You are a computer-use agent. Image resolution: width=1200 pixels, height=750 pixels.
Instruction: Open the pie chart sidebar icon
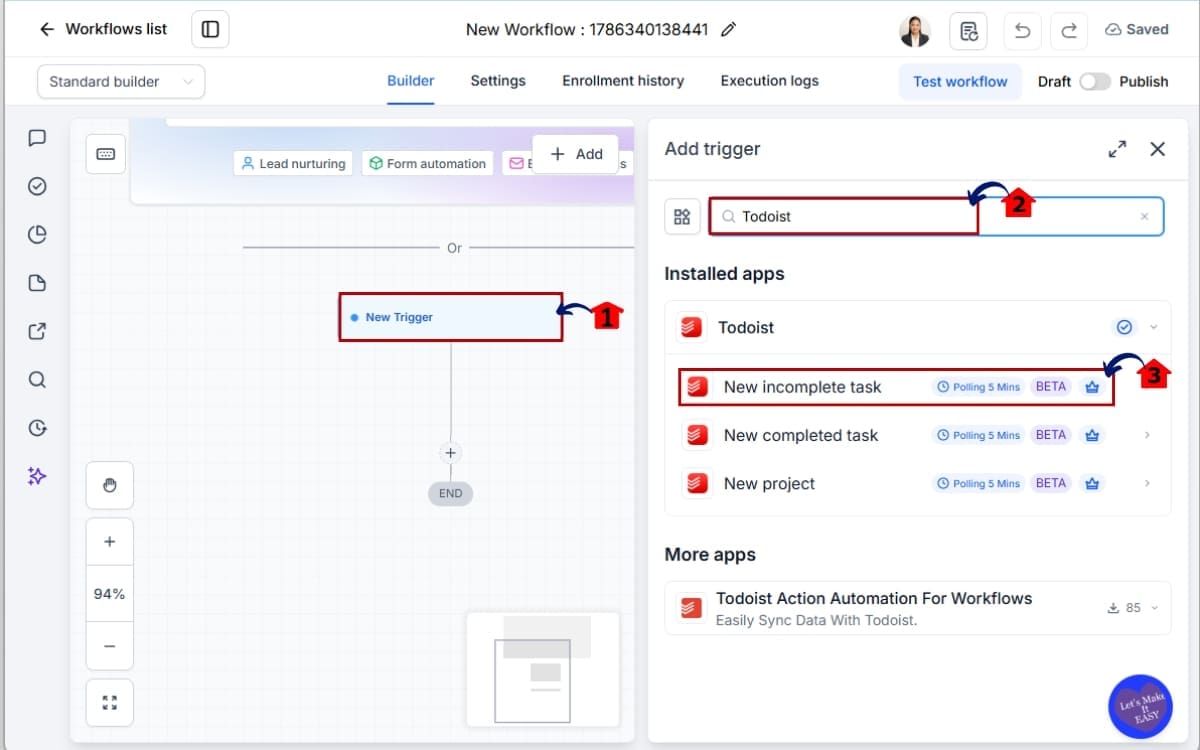pyautogui.click(x=37, y=235)
